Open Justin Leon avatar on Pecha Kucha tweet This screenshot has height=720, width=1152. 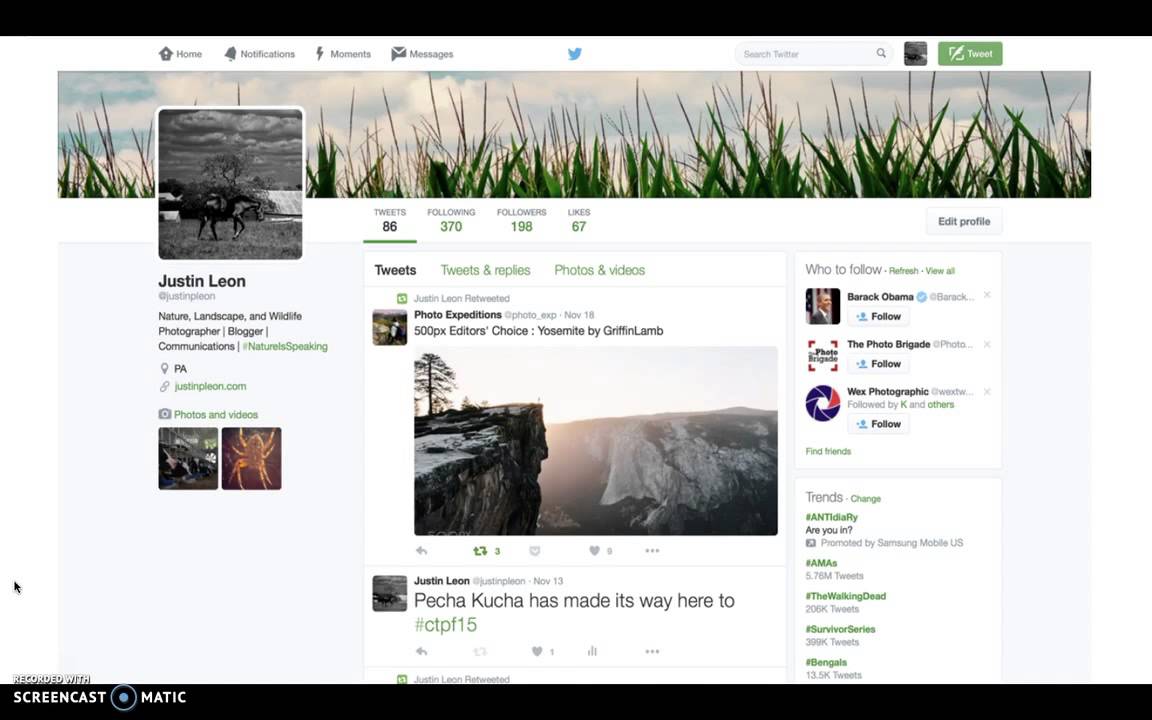tap(389, 593)
